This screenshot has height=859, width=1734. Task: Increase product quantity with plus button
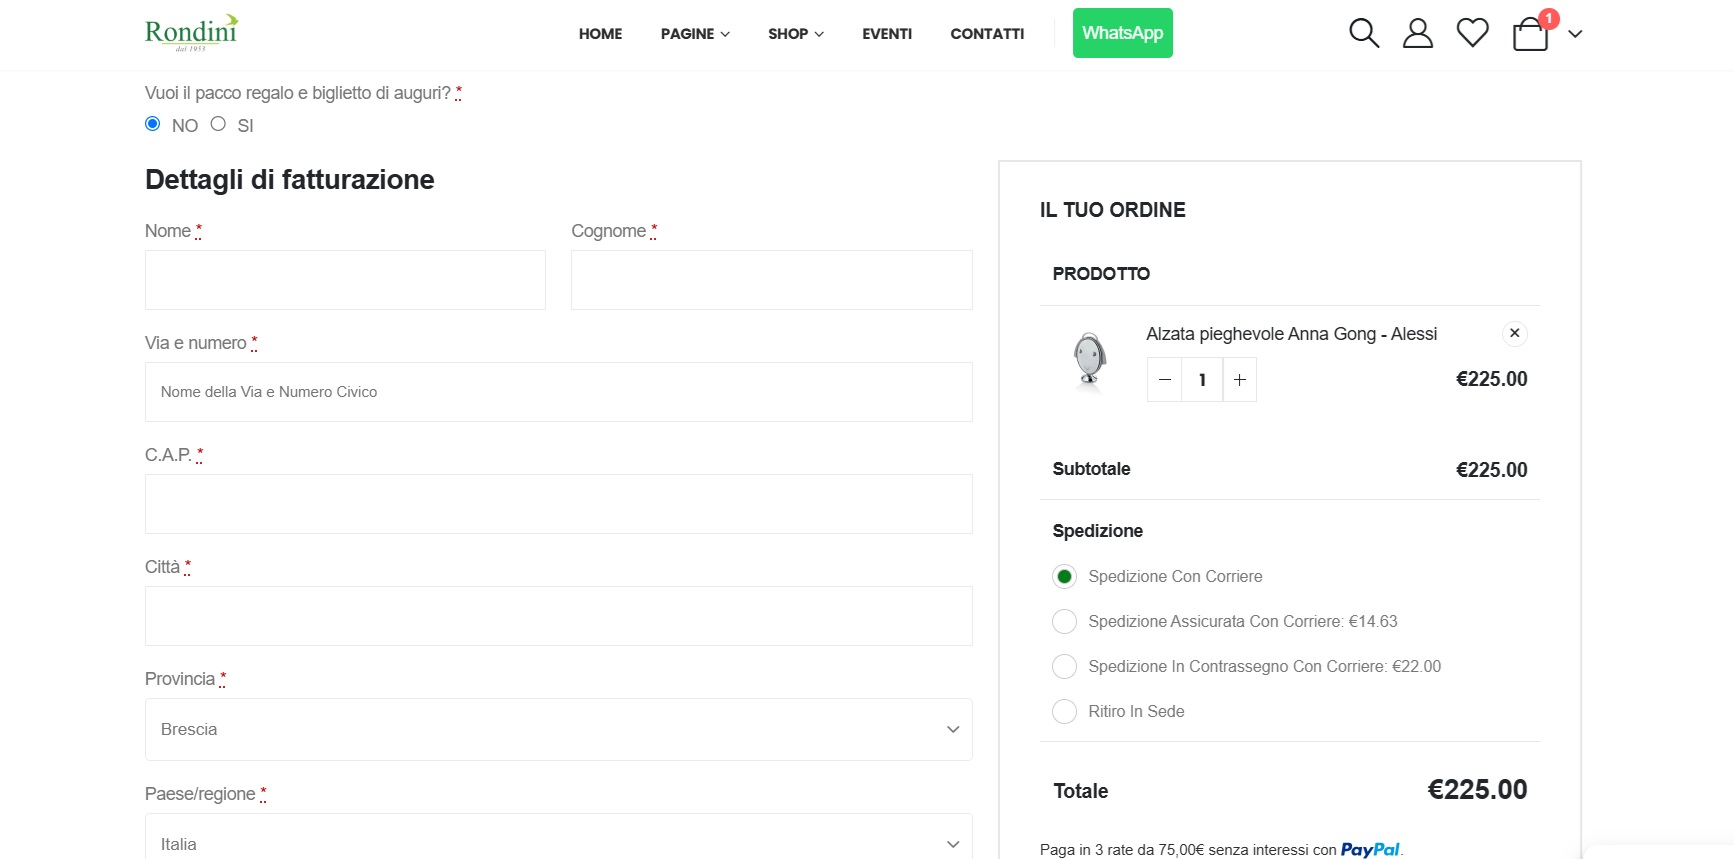point(1240,380)
